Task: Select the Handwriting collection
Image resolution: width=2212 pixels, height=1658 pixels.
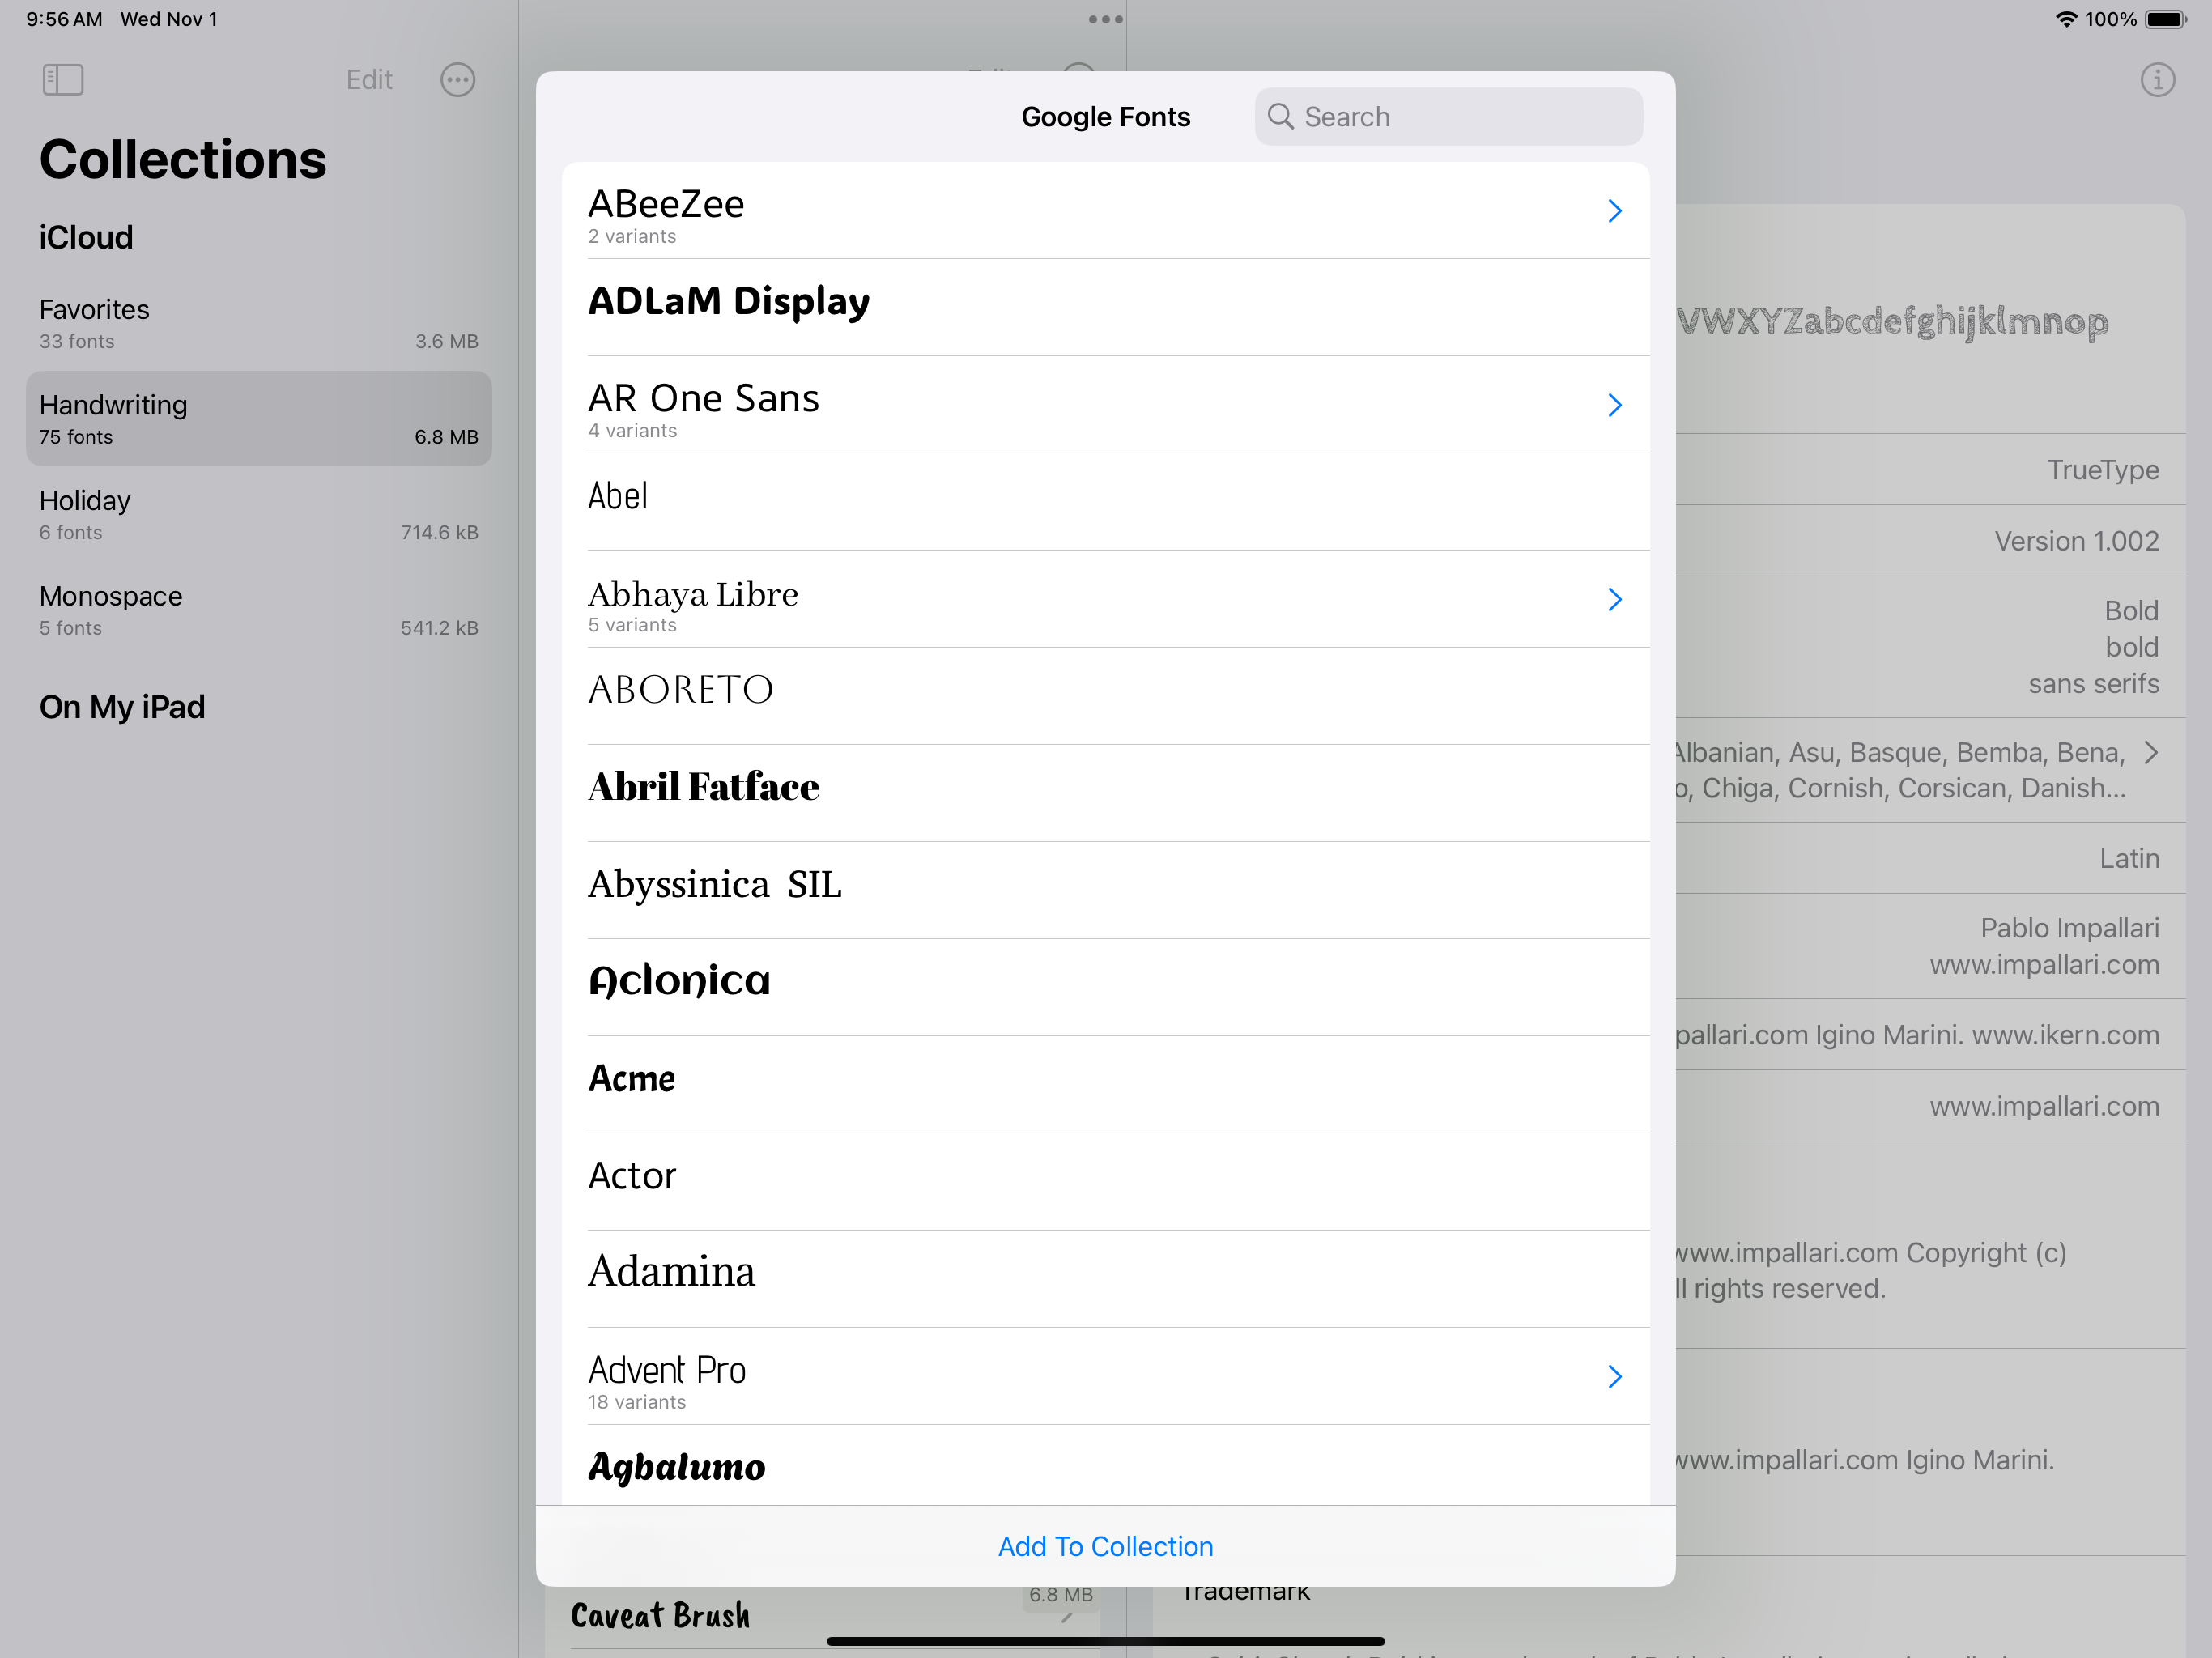Action: click(x=259, y=418)
